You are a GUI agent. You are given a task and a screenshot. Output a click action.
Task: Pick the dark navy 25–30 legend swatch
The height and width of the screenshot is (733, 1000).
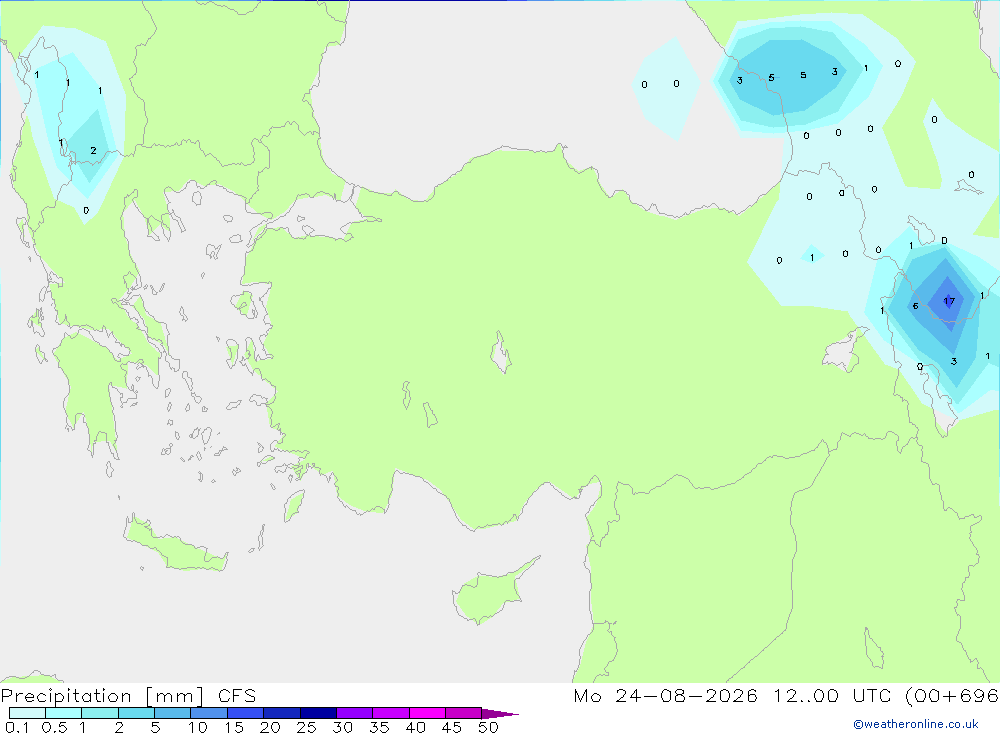click(x=318, y=713)
